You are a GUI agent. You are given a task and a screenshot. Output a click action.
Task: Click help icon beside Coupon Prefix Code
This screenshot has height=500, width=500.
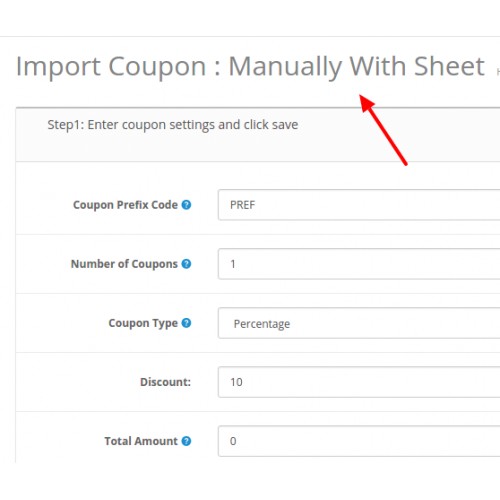pos(186,205)
